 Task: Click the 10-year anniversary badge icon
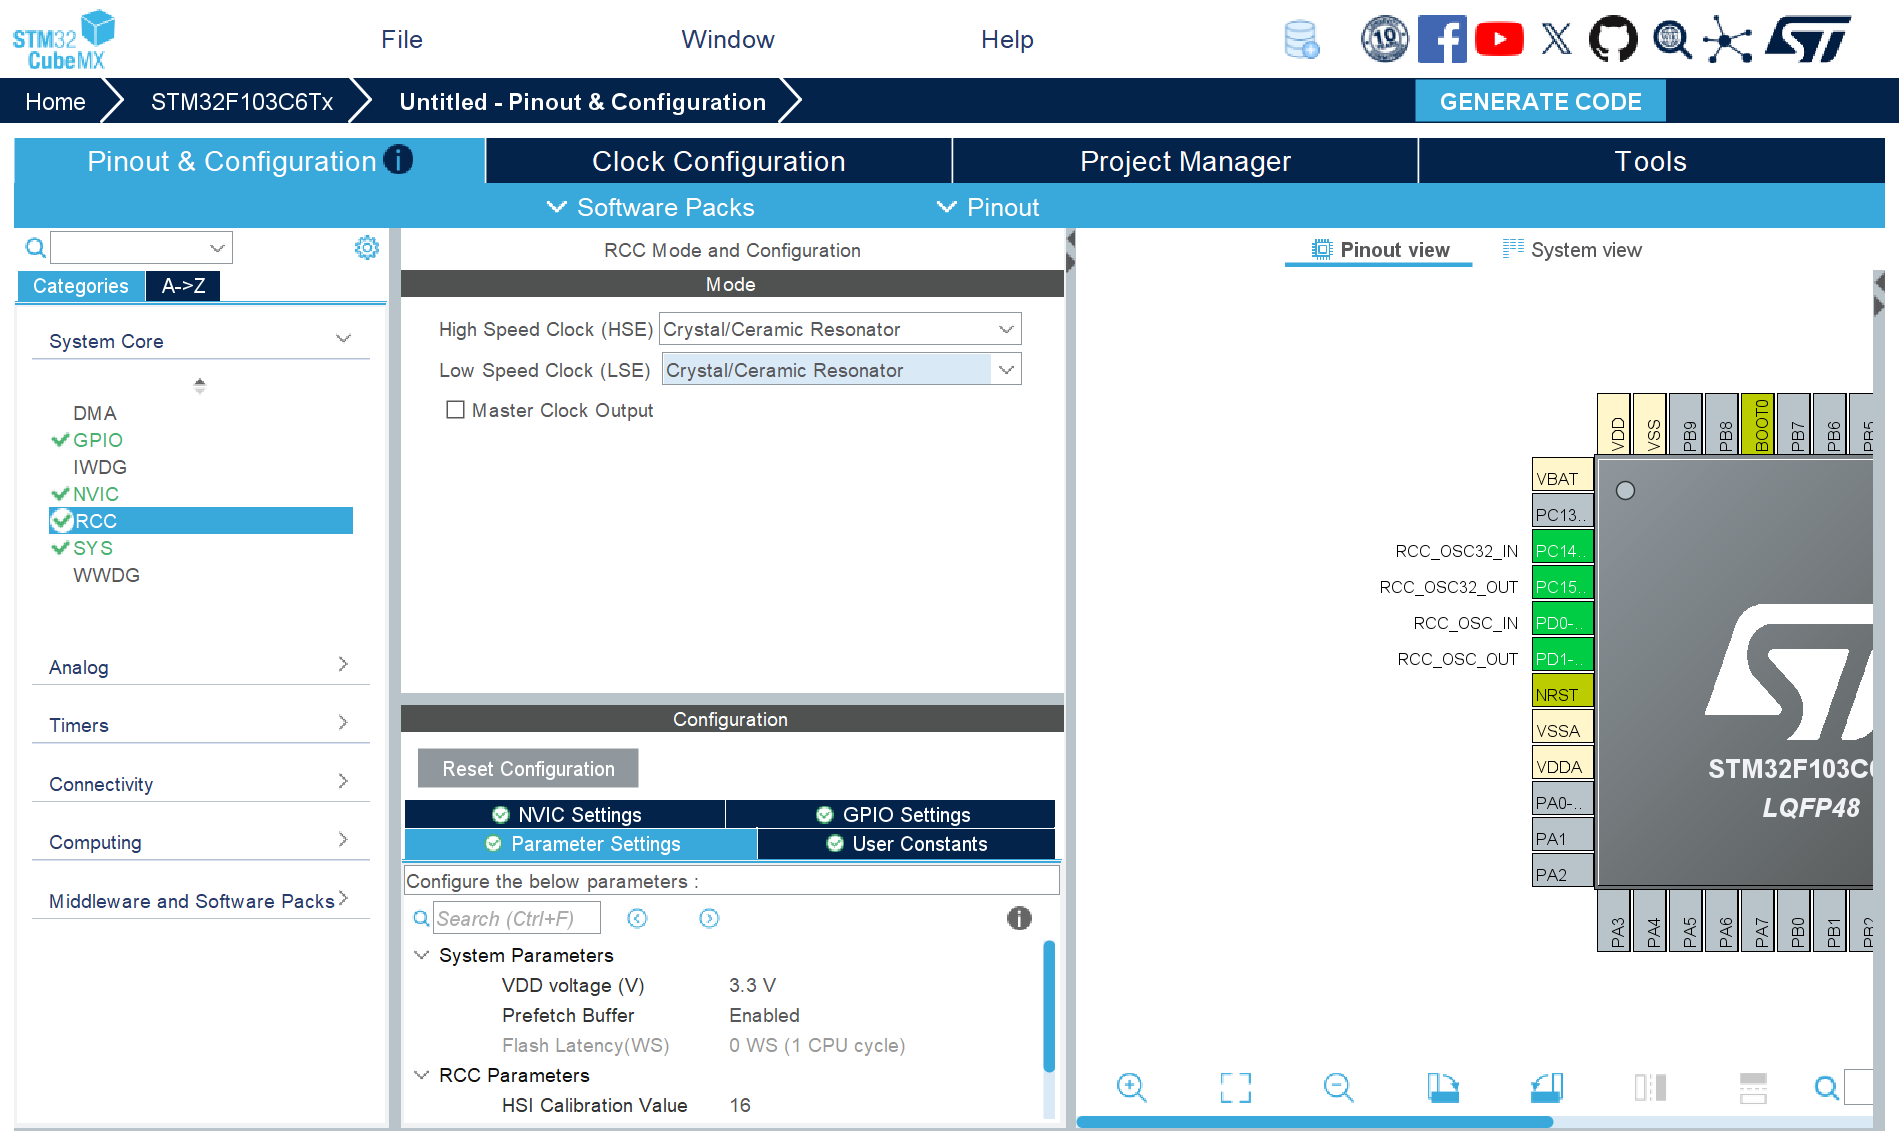(1384, 40)
